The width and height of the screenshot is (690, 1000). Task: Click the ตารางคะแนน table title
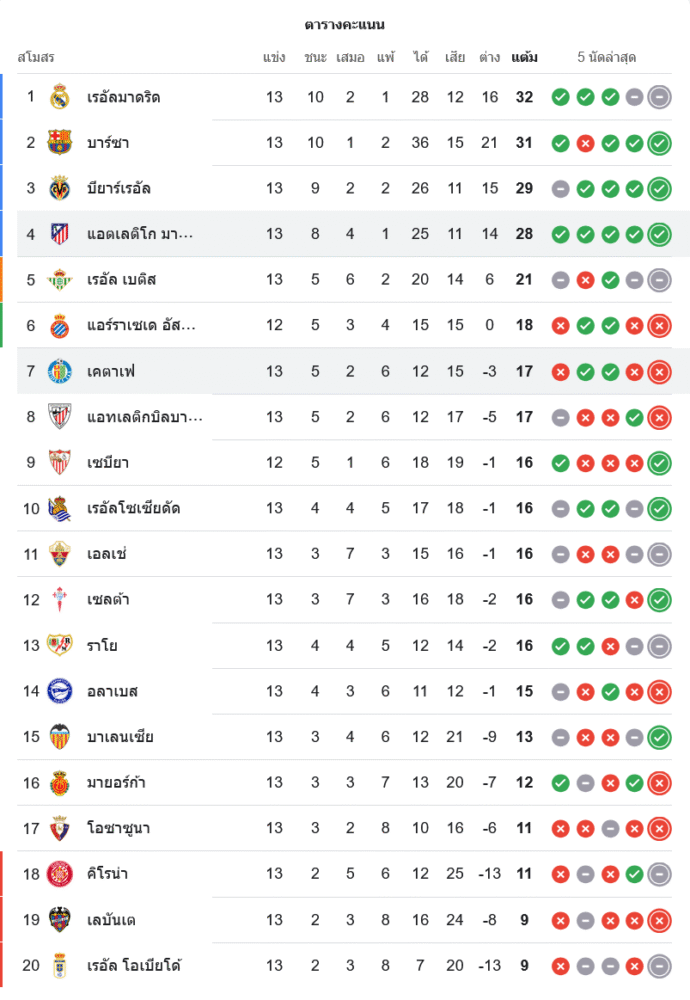click(x=345, y=24)
